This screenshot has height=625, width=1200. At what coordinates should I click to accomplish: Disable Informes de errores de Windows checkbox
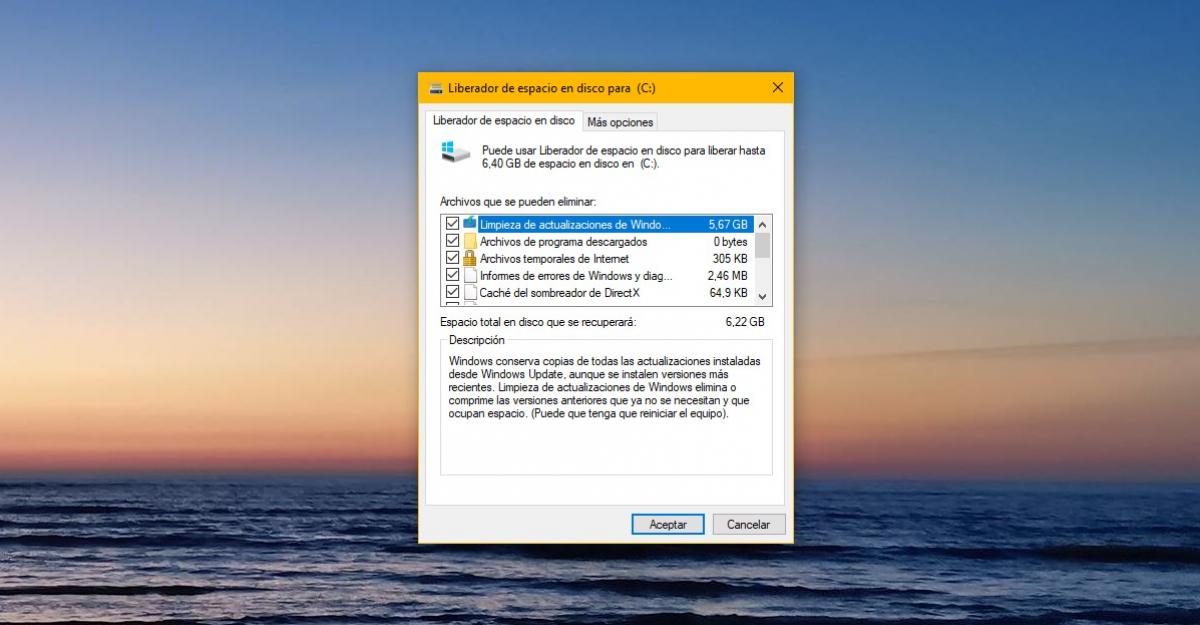coord(453,275)
